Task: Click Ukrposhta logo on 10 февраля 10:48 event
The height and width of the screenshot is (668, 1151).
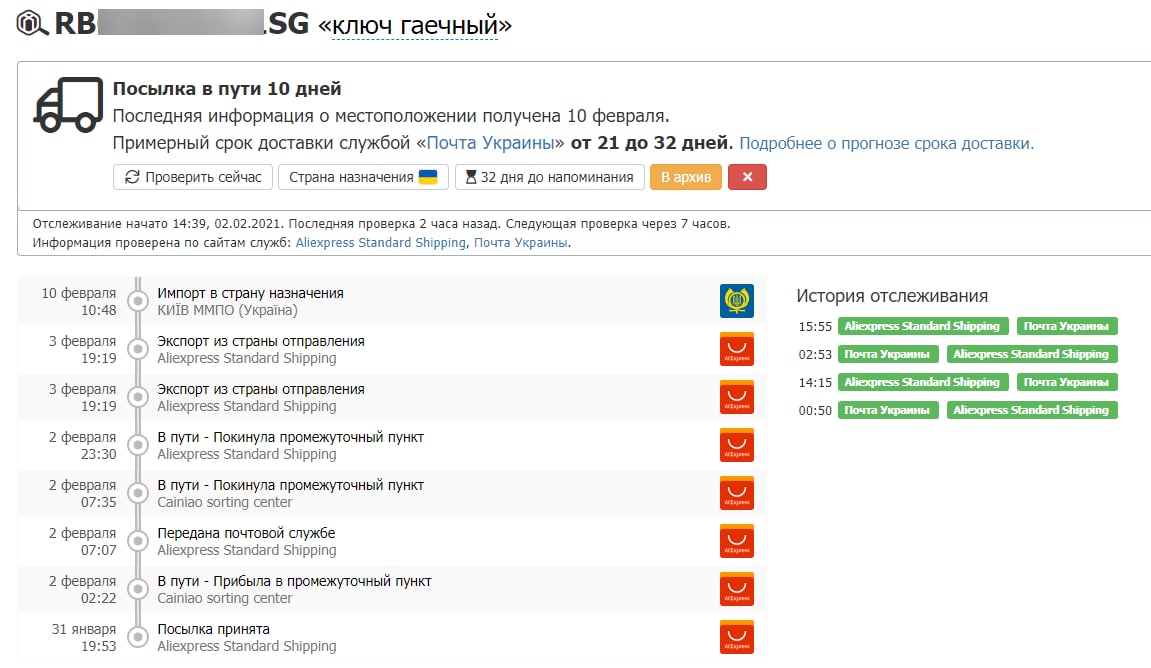Action: [x=736, y=301]
